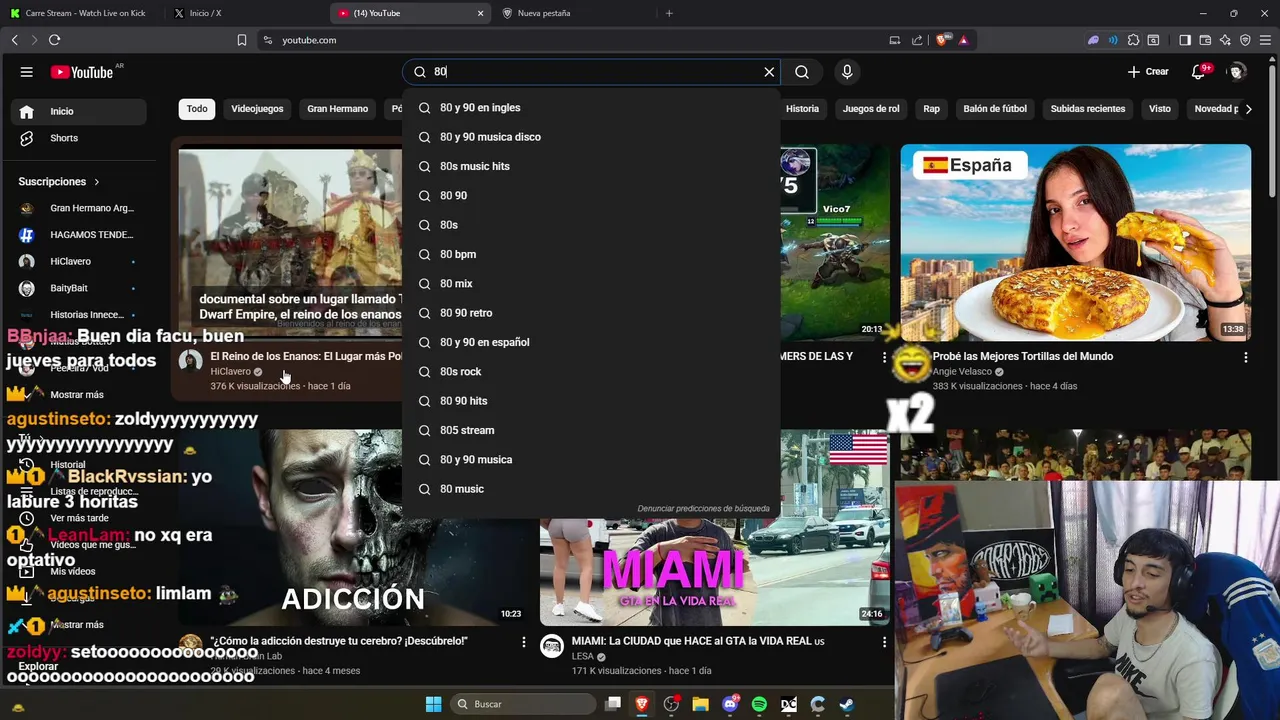This screenshot has height=720, width=1280.
Task: Open the Angie Velasco channel link
Action: pyautogui.click(x=962, y=372)
